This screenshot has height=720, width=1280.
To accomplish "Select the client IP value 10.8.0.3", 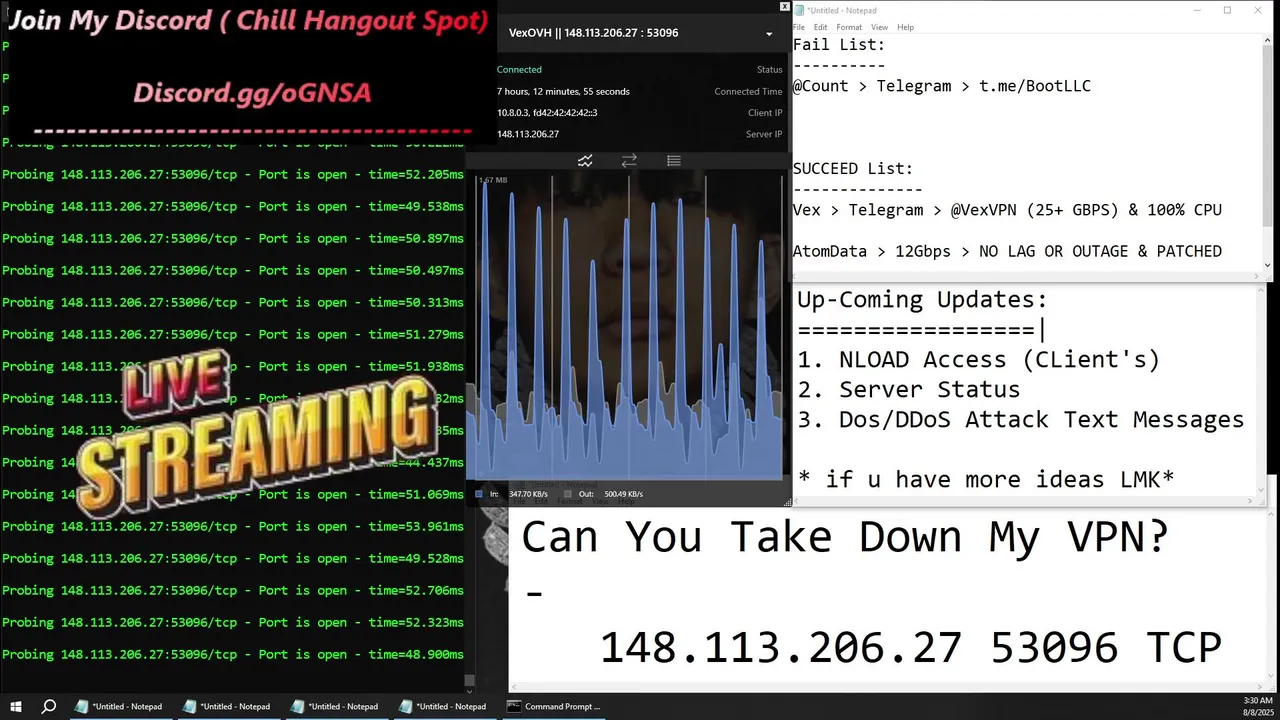I will 512,113.
